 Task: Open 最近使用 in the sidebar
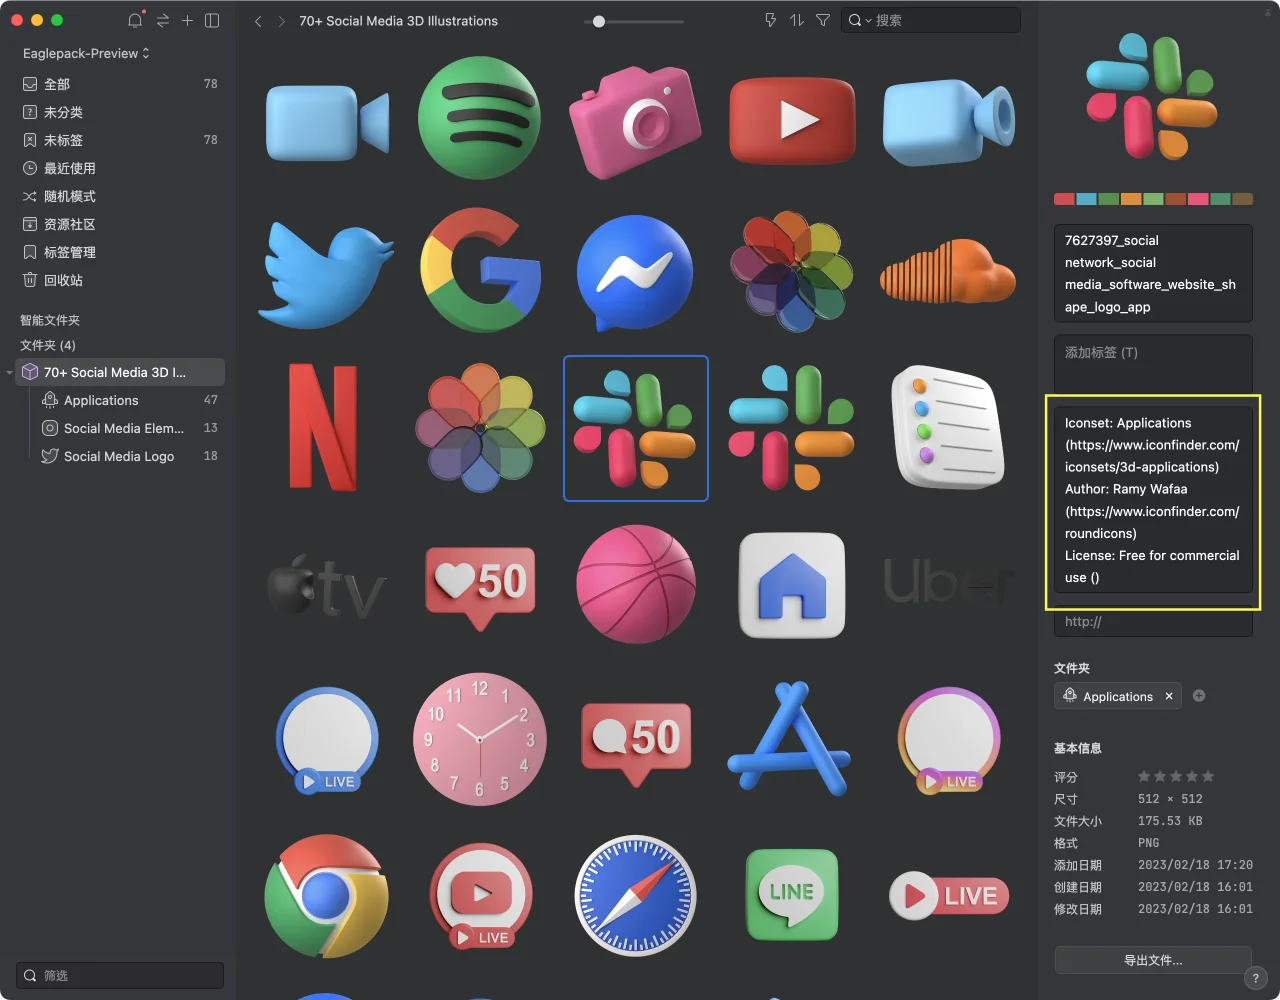(x=120, y=168)
